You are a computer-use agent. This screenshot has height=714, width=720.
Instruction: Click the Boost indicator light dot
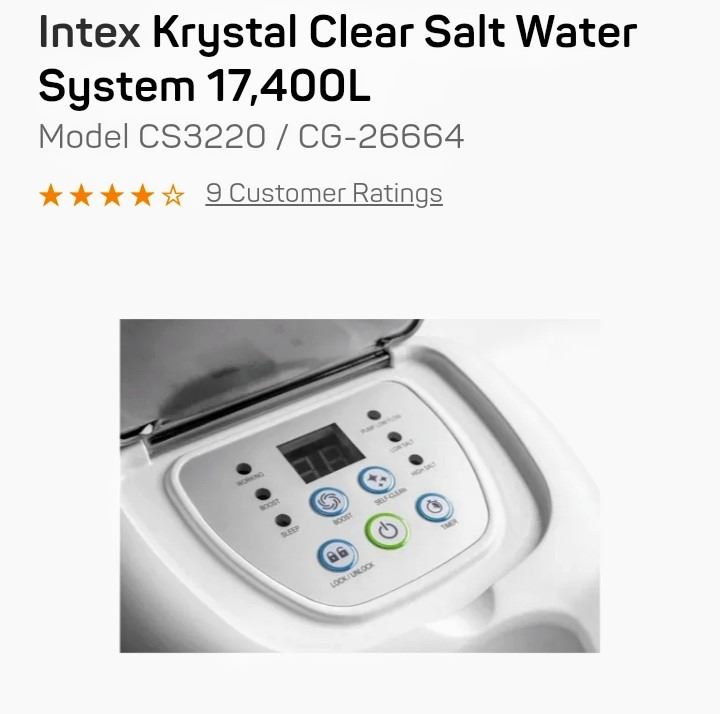[x=263, y=495]
